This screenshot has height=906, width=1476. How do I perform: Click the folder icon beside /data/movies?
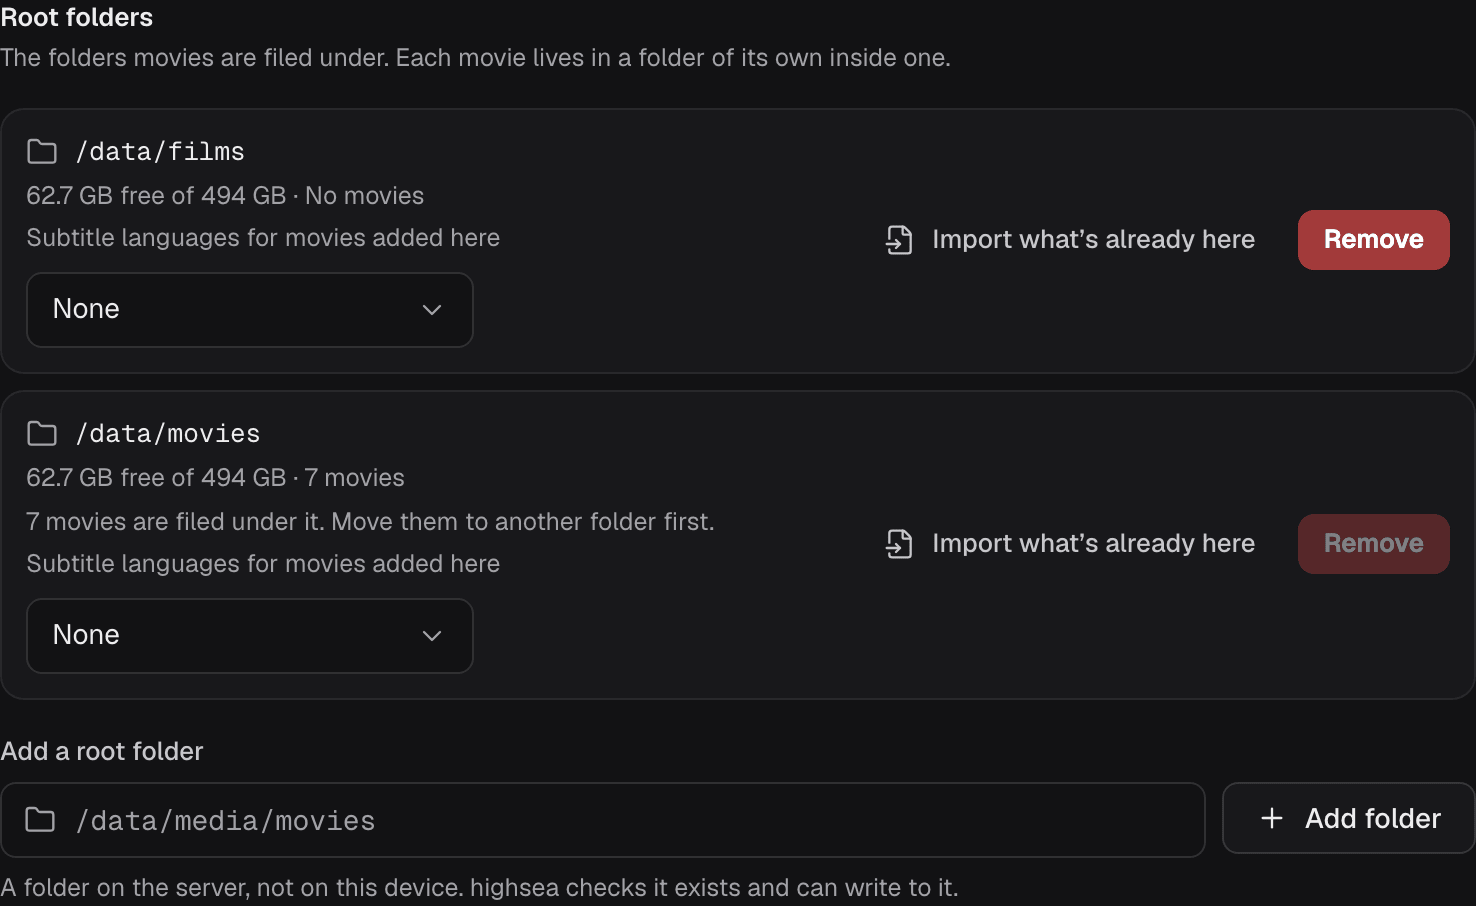pyautogui.click(x=42, y=434)
